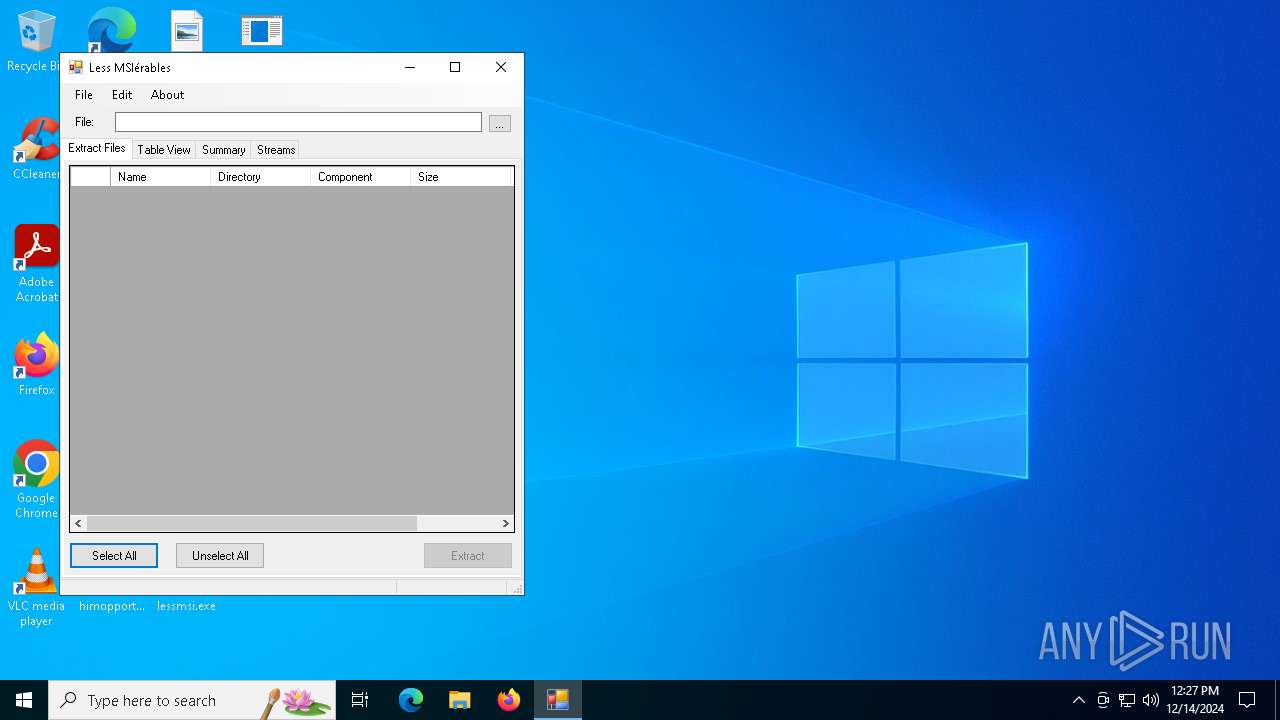Screen dimensions: 1280x720
Task: Close the Less MSIérables window
Action: point(501,67)
